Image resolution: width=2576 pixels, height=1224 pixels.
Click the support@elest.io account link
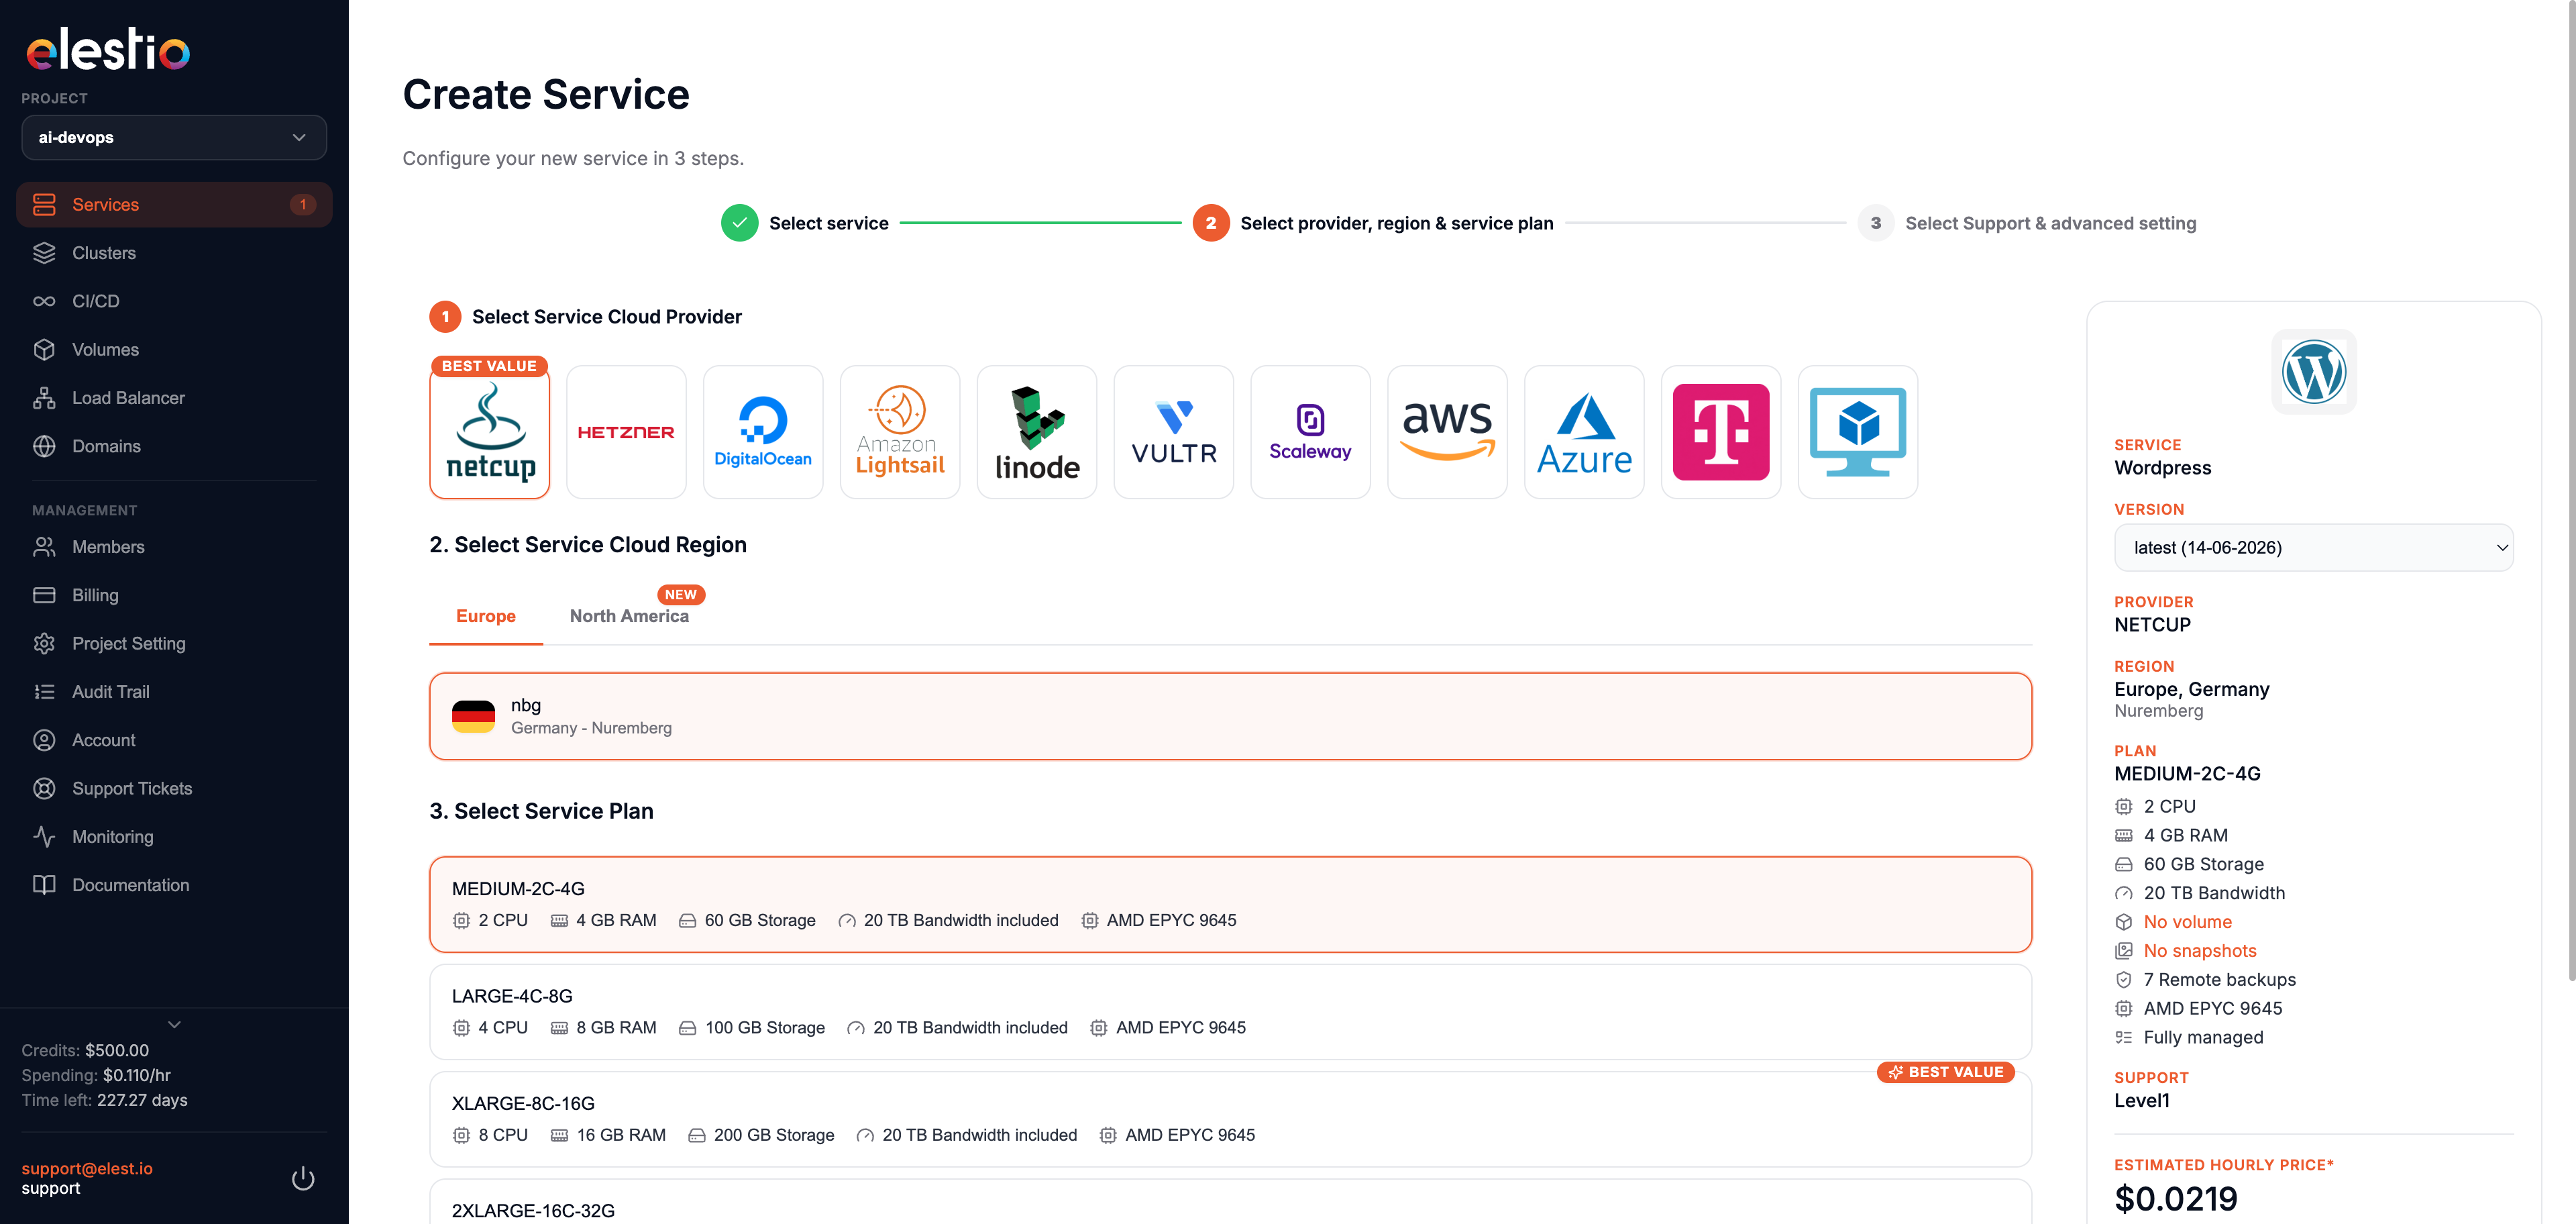[87, 1168]
